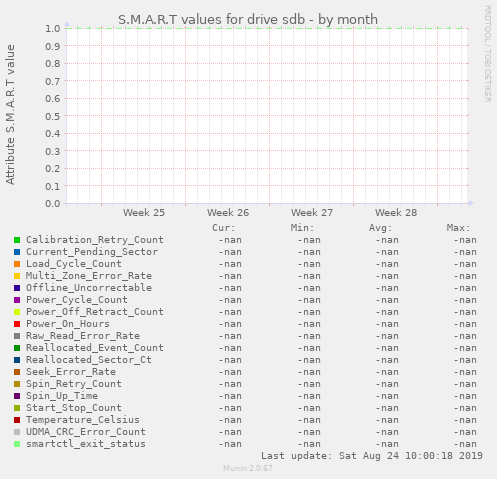Screen dimensions: 497x479
Task: Select the Spin_Retry_Count legend label
Action: click(74, 384)
